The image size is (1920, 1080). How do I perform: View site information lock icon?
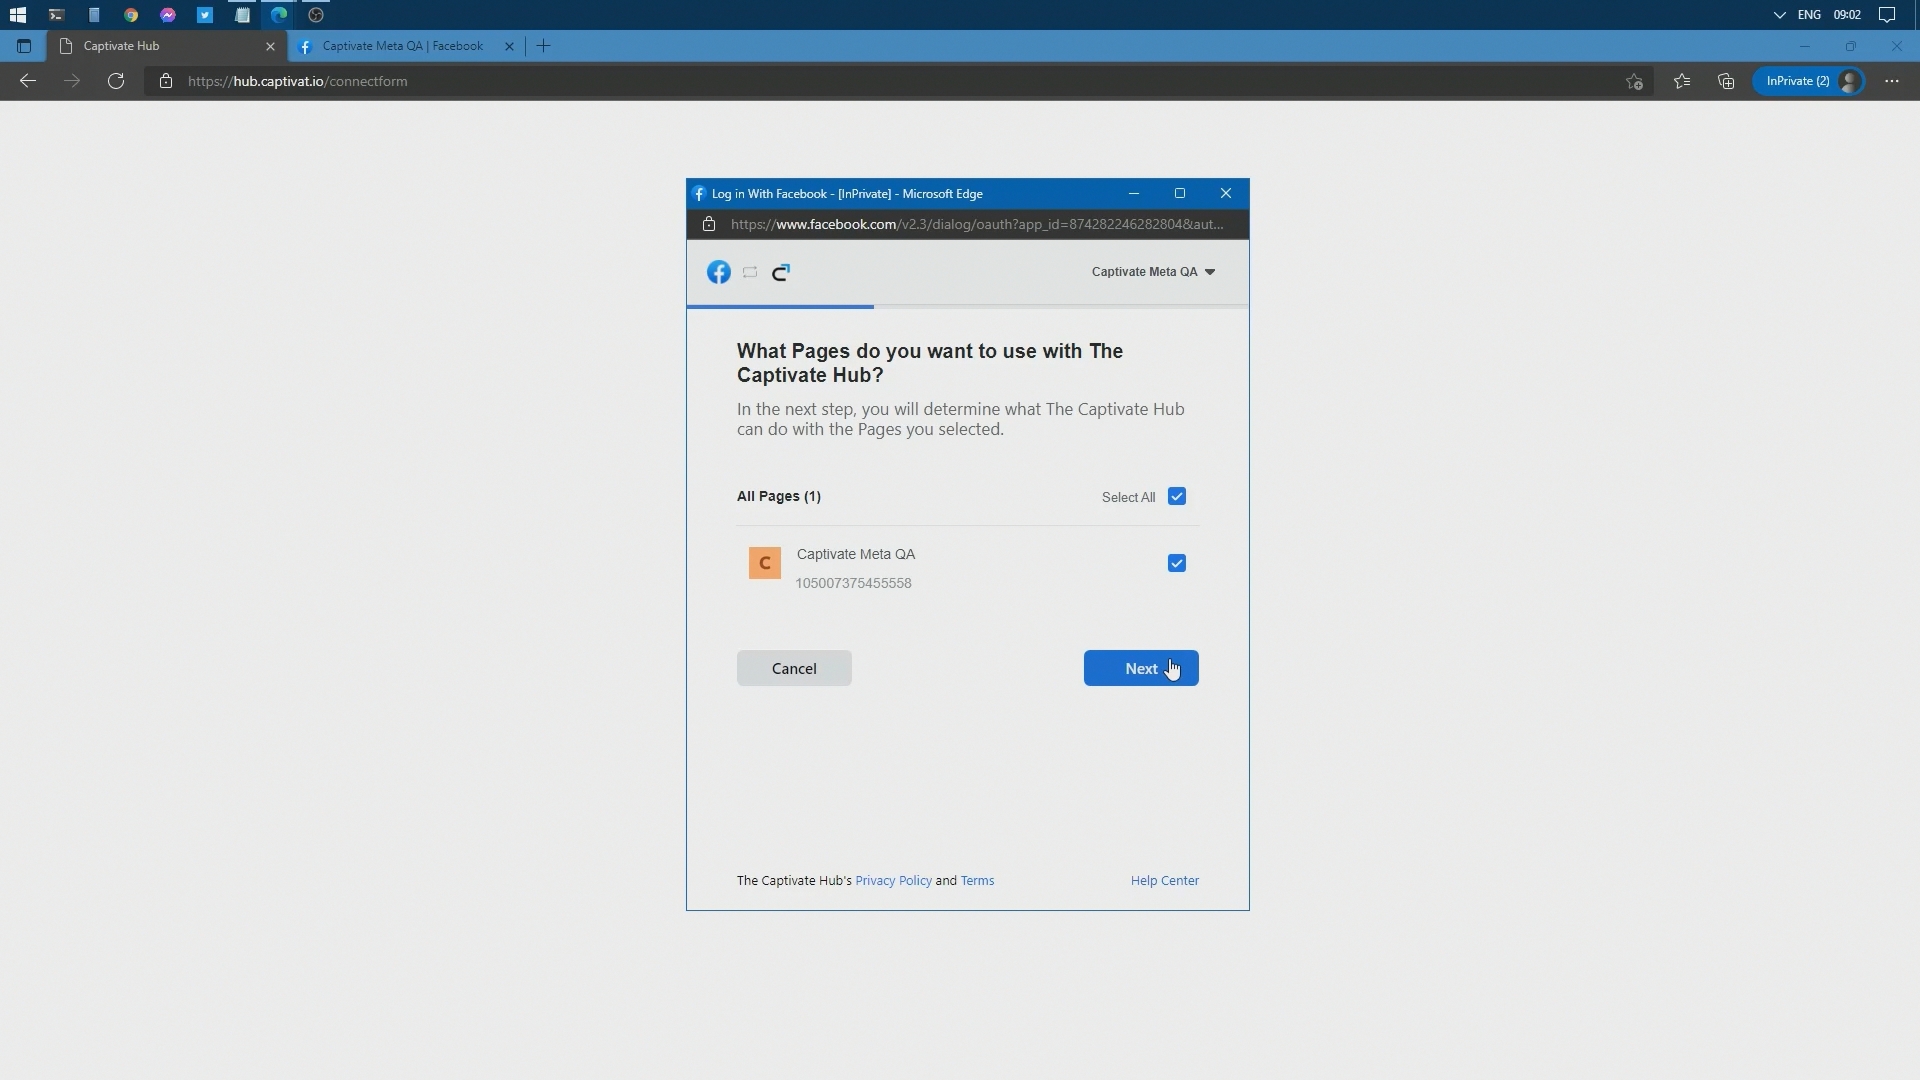[x=166, y=81]
